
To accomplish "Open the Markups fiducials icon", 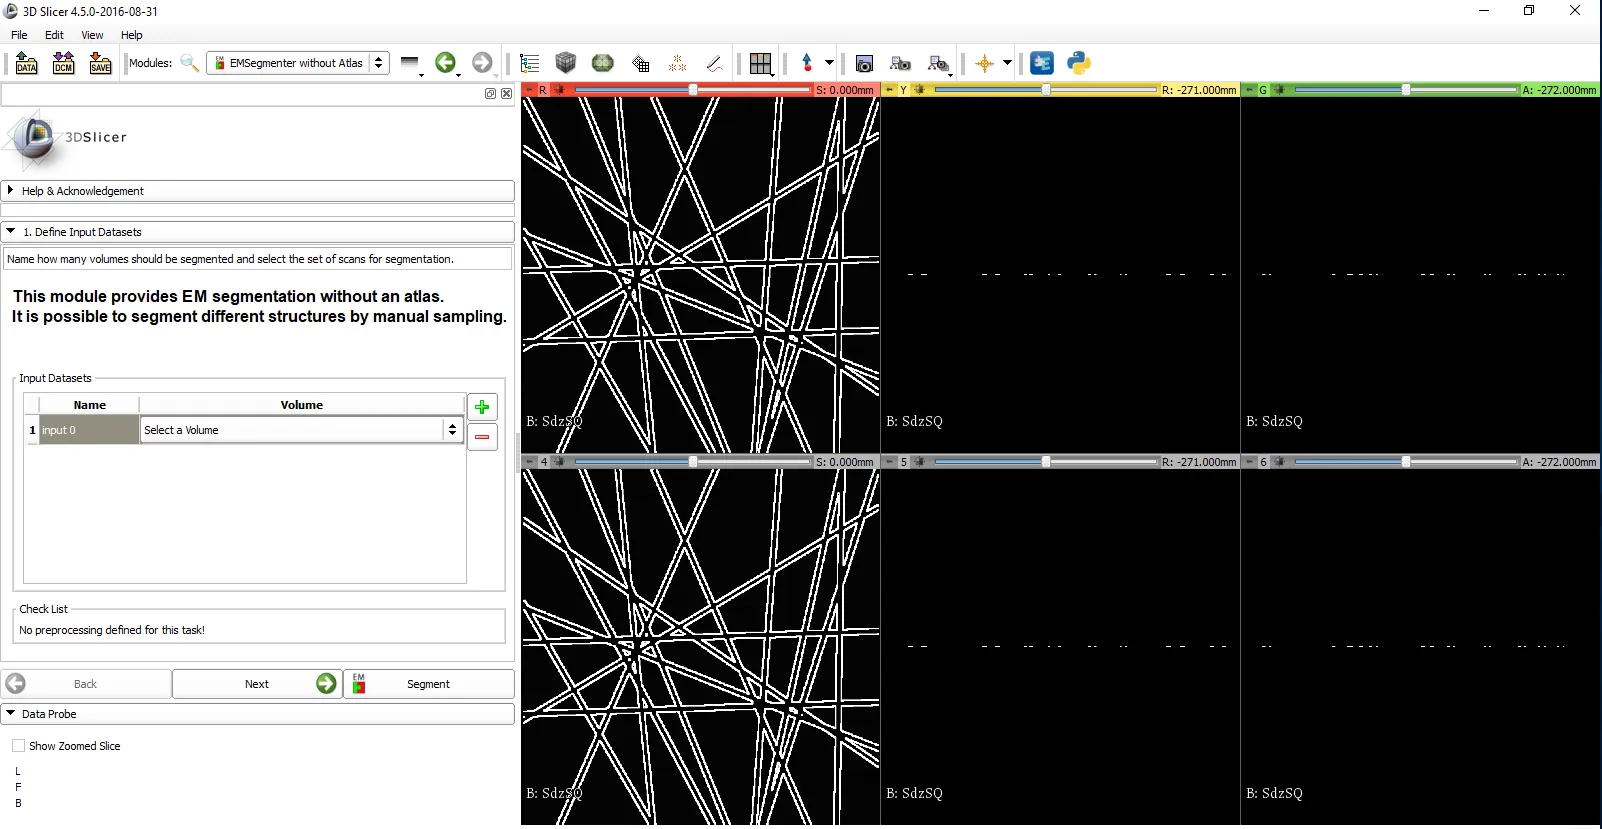I will (x=677, y=63).
